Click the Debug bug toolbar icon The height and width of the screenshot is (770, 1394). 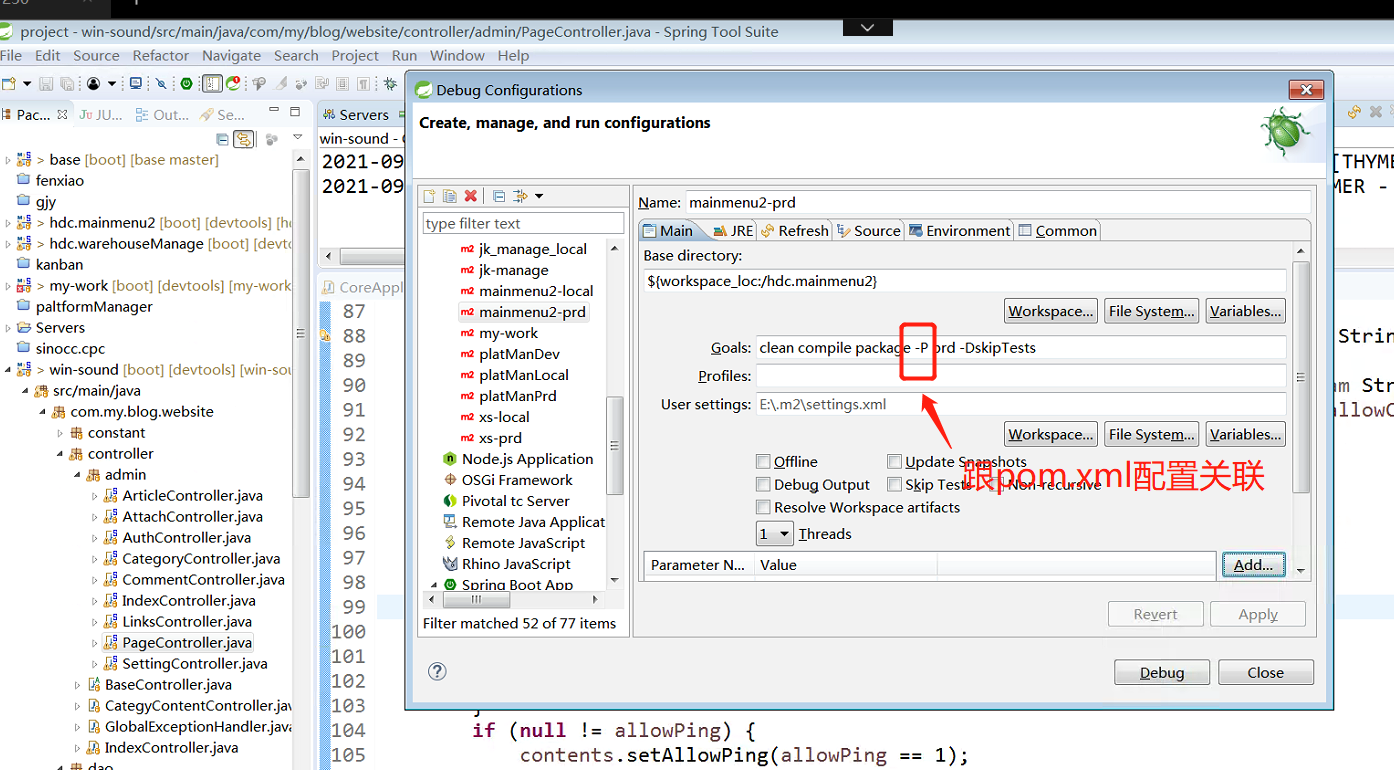click(390, 84)
